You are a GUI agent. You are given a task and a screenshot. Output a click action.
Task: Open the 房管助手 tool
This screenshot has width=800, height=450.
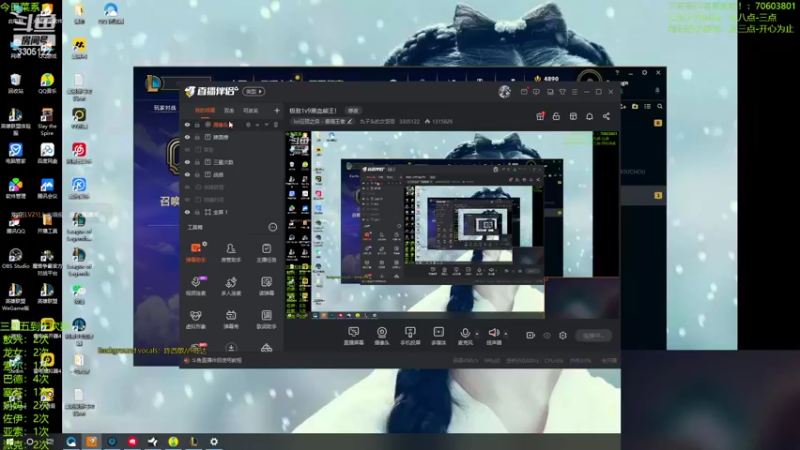click(231, 253)
